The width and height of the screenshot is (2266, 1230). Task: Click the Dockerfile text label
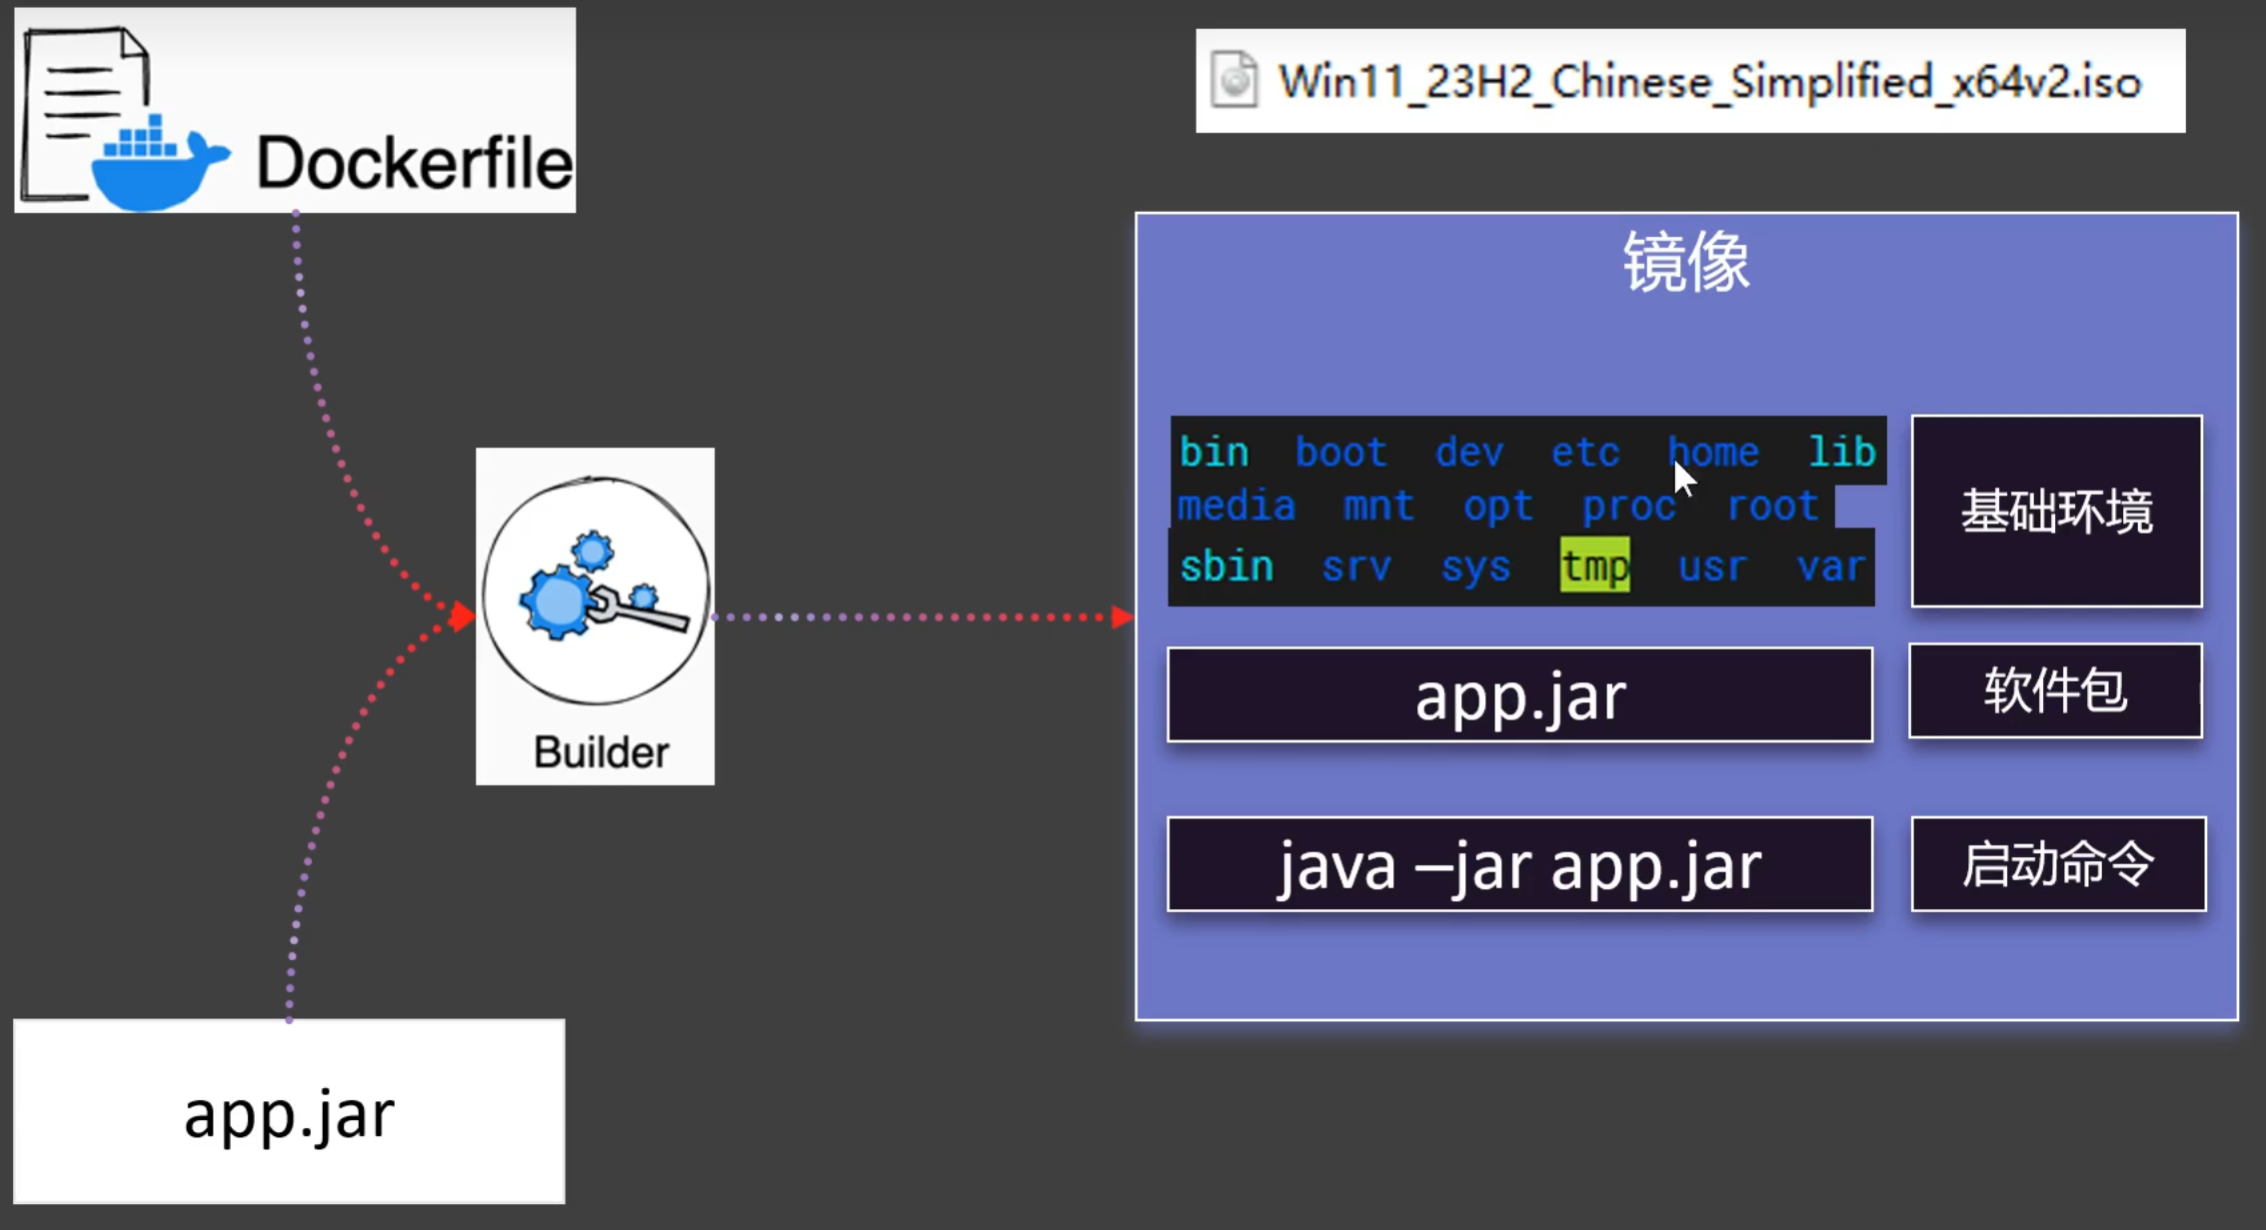[x=414, y=163]
